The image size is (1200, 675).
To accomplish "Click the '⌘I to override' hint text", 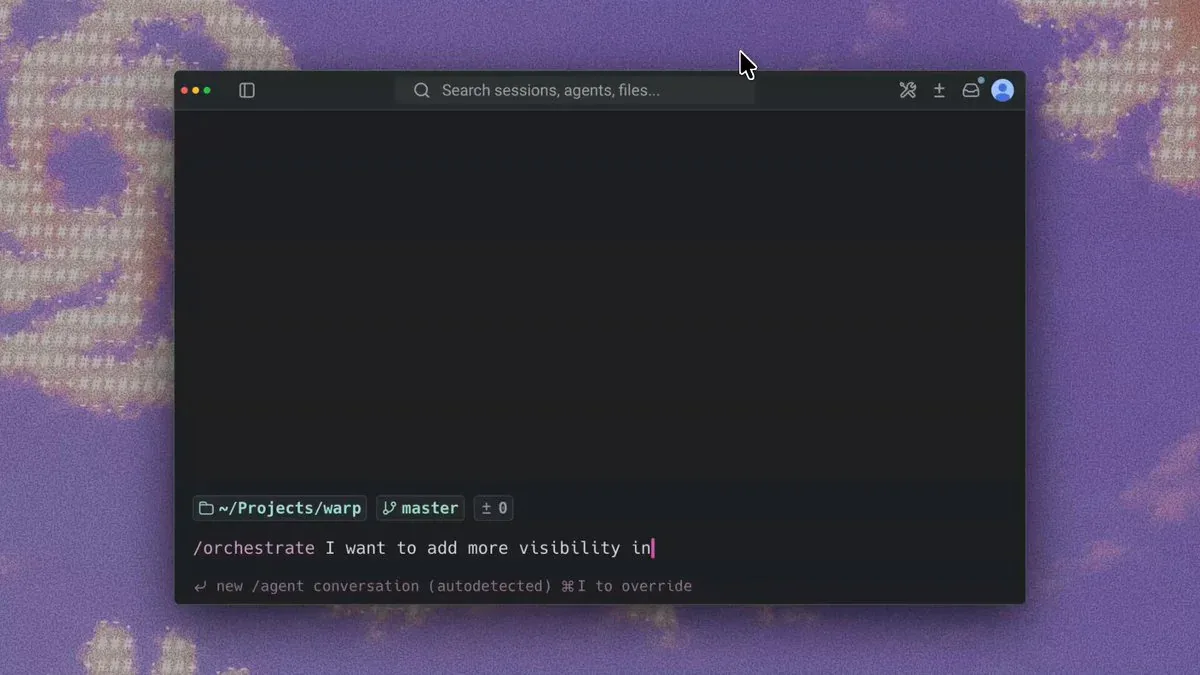I will pos(627,586).
